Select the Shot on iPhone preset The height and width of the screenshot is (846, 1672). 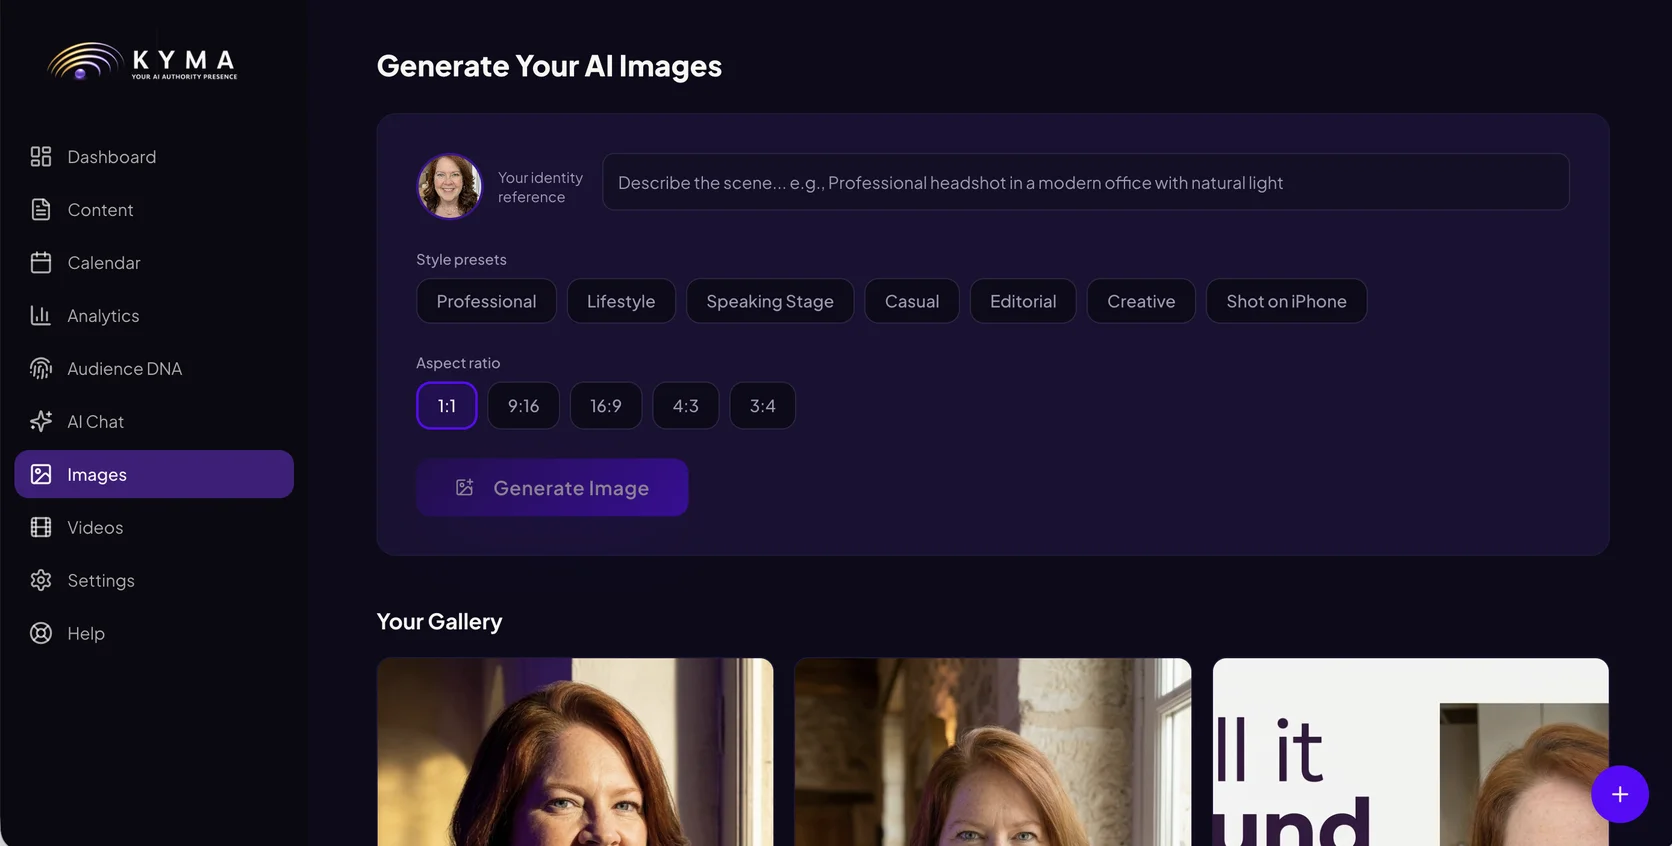click(1286, 301)
